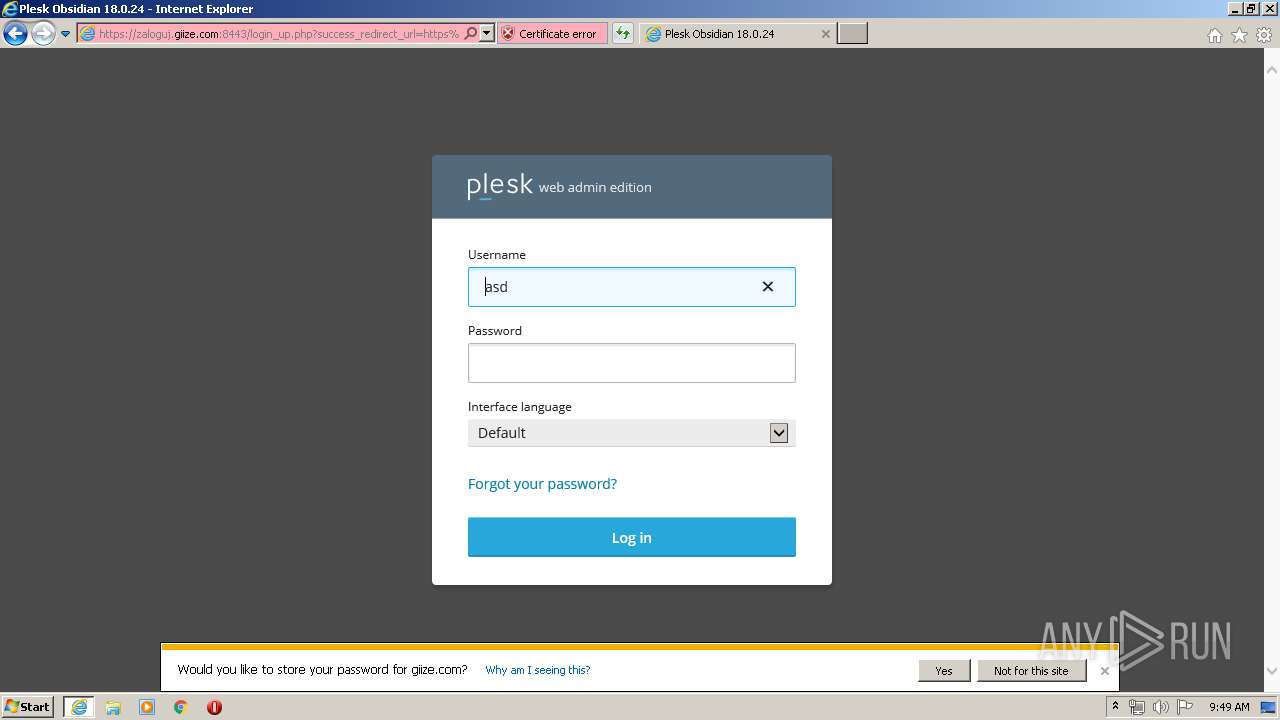Show hidden system tray icons
The image size is (1280, 720).
pyautogui.click(x=1115, y=707)
